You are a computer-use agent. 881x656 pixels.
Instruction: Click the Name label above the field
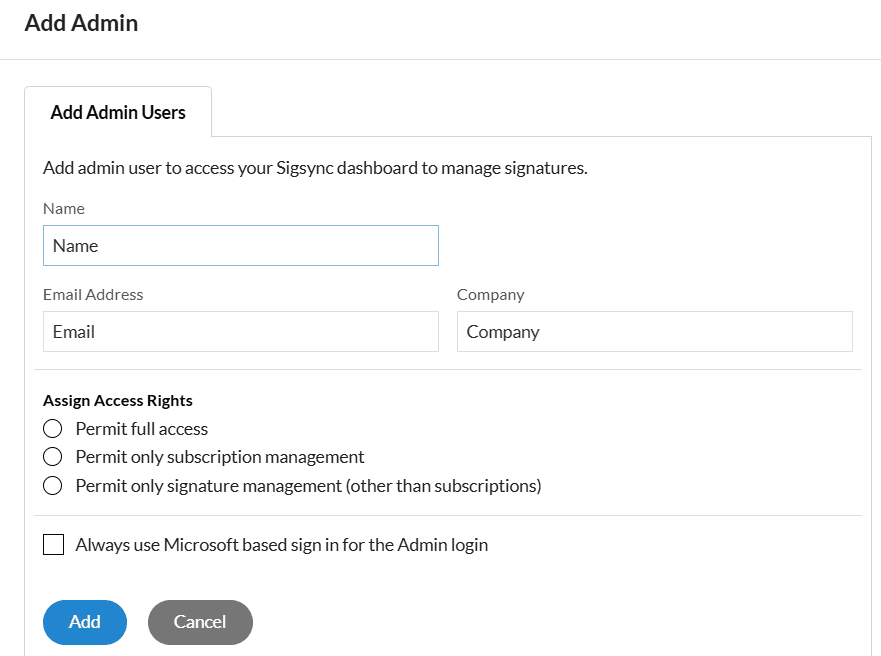pos(64,209)
